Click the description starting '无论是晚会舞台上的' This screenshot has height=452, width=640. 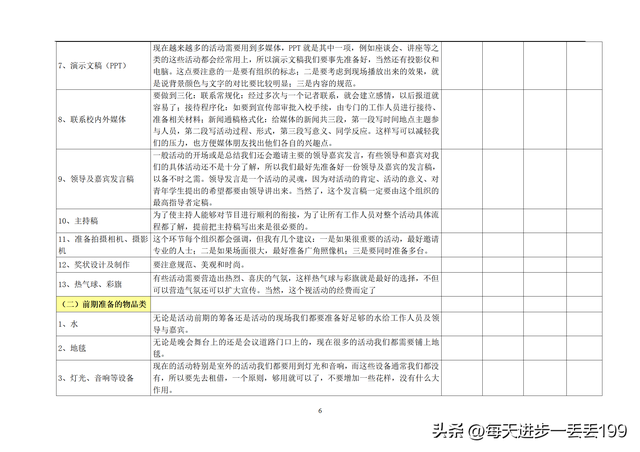click(296, 348)
